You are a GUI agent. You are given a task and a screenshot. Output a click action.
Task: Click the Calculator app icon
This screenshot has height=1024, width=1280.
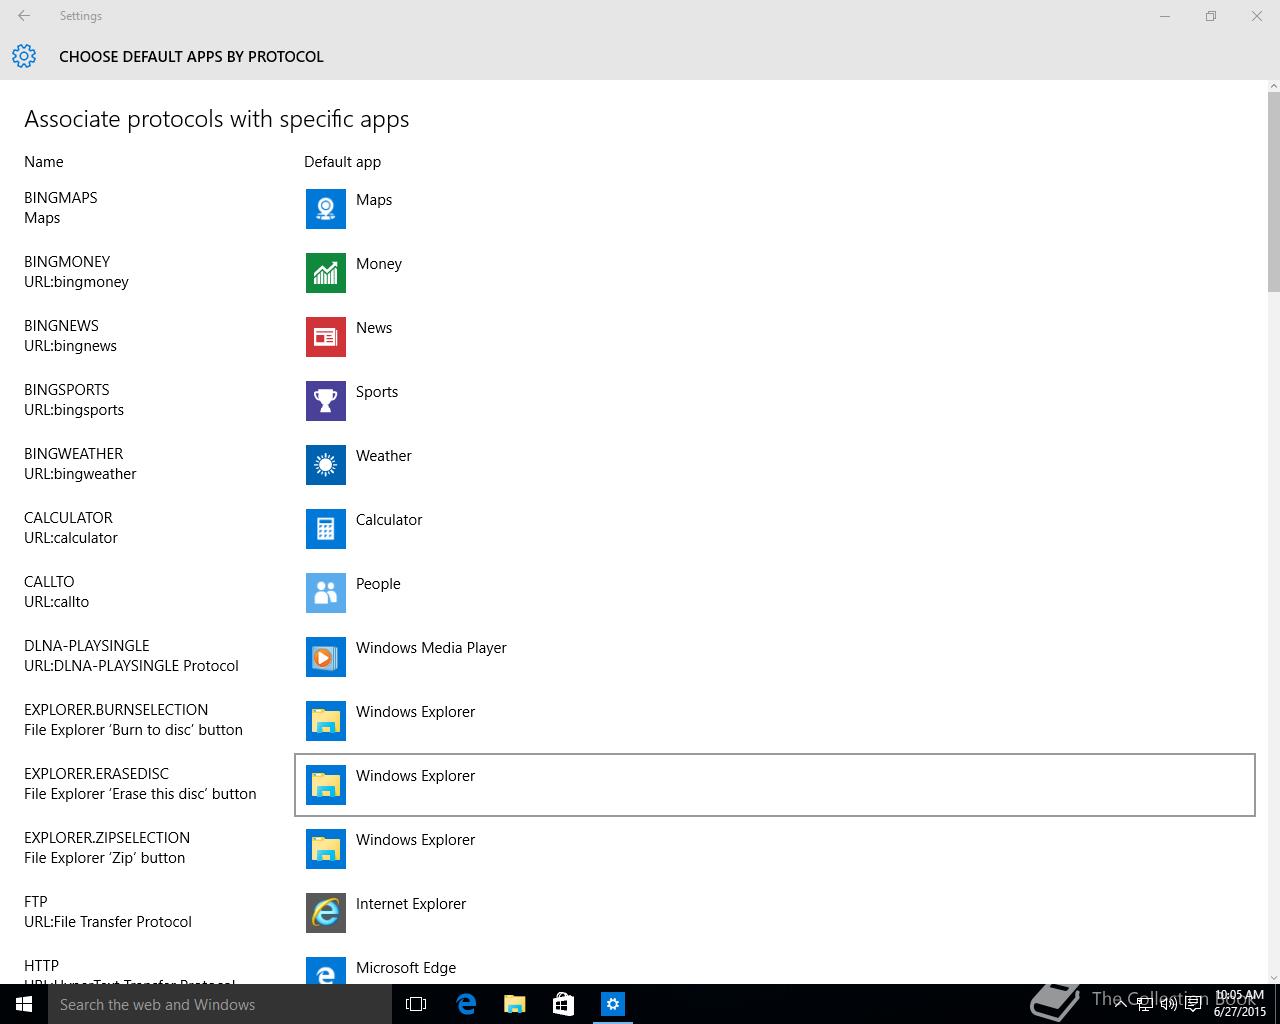[326, 529]
